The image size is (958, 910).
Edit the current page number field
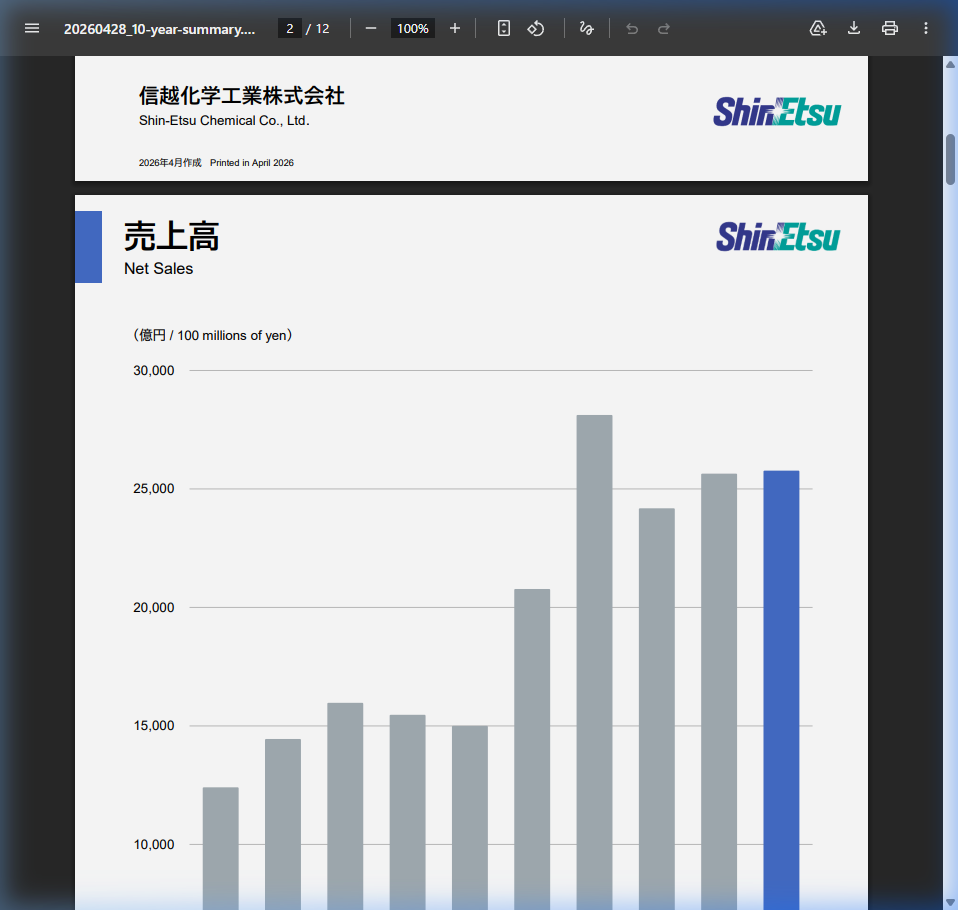click(x=290, y=29)
